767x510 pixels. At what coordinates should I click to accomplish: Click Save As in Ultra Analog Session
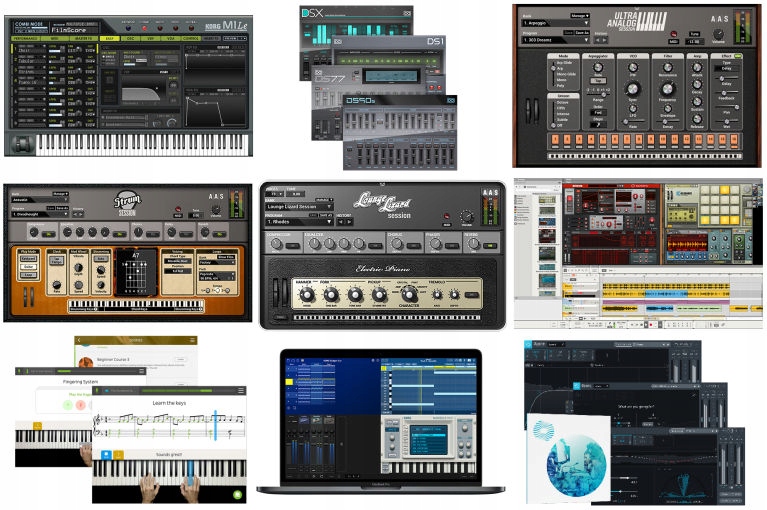click(x=582, y=33)
